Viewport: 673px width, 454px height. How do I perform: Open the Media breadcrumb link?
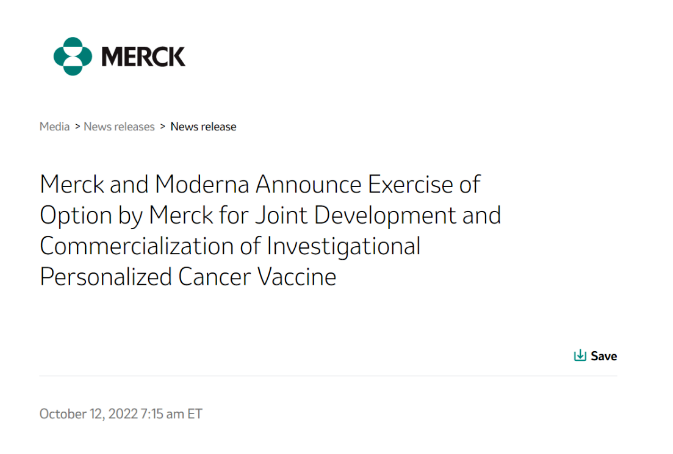(x=54, y=127)
